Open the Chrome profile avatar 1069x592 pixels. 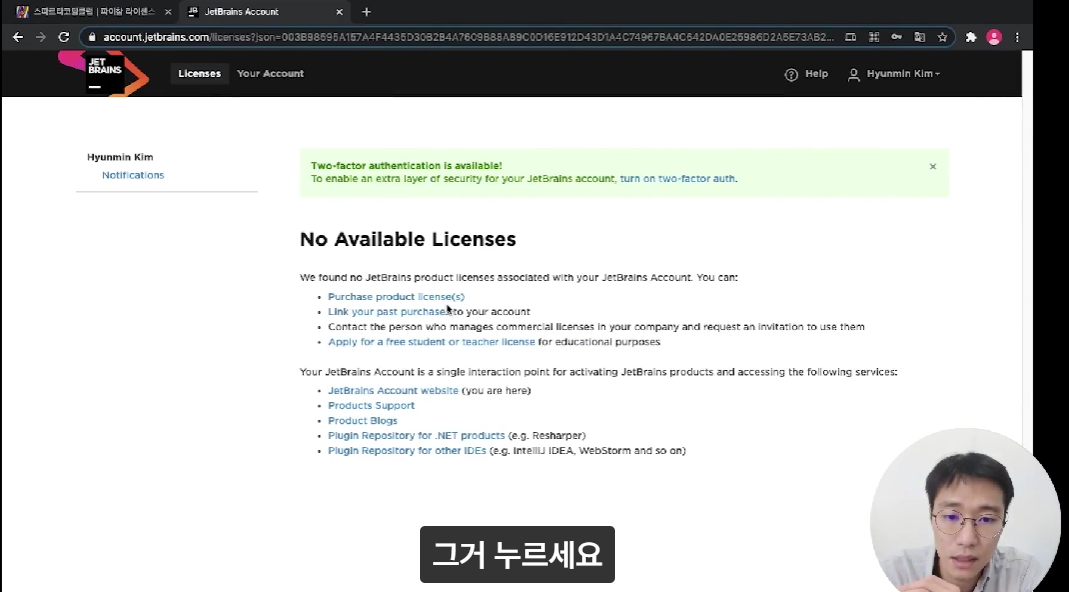994,38
